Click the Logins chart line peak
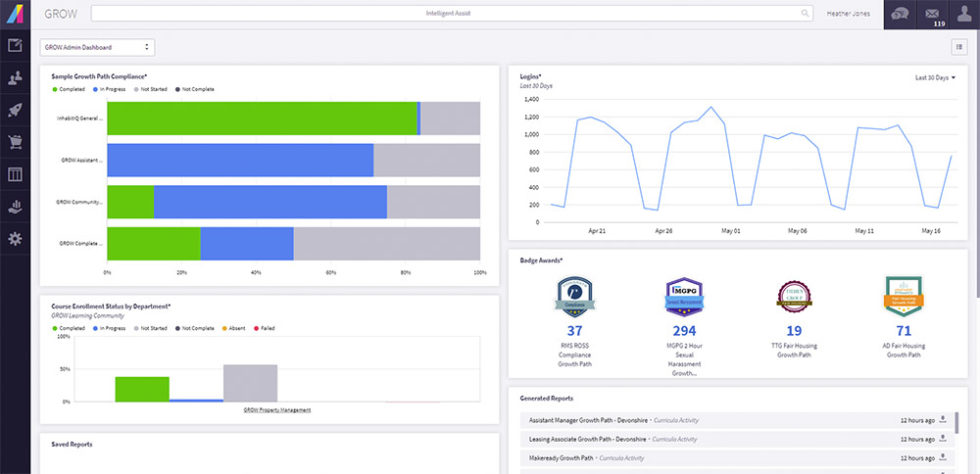Viewport: 980px width, 474px height. click(x=711, y=107)
